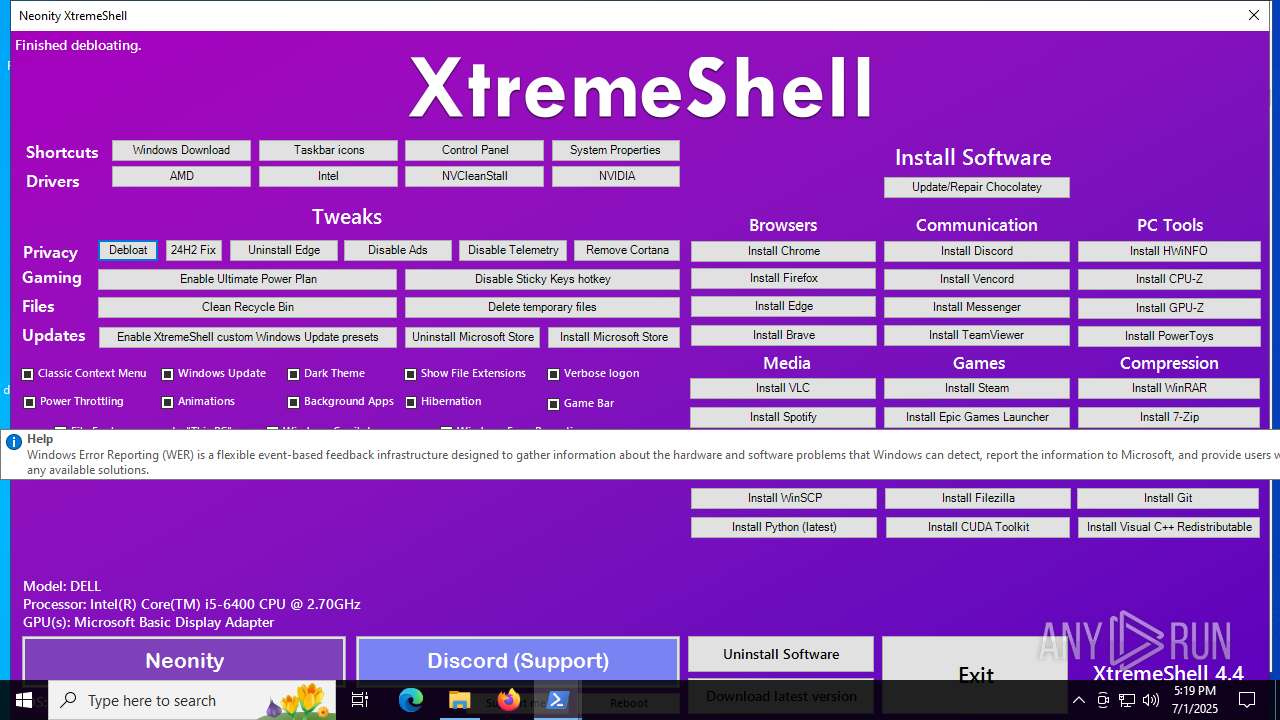Viewport: 1280px width, 720px height.
Task: Toggle the Power Throttling checkbox
Action: tap(30, 402)
